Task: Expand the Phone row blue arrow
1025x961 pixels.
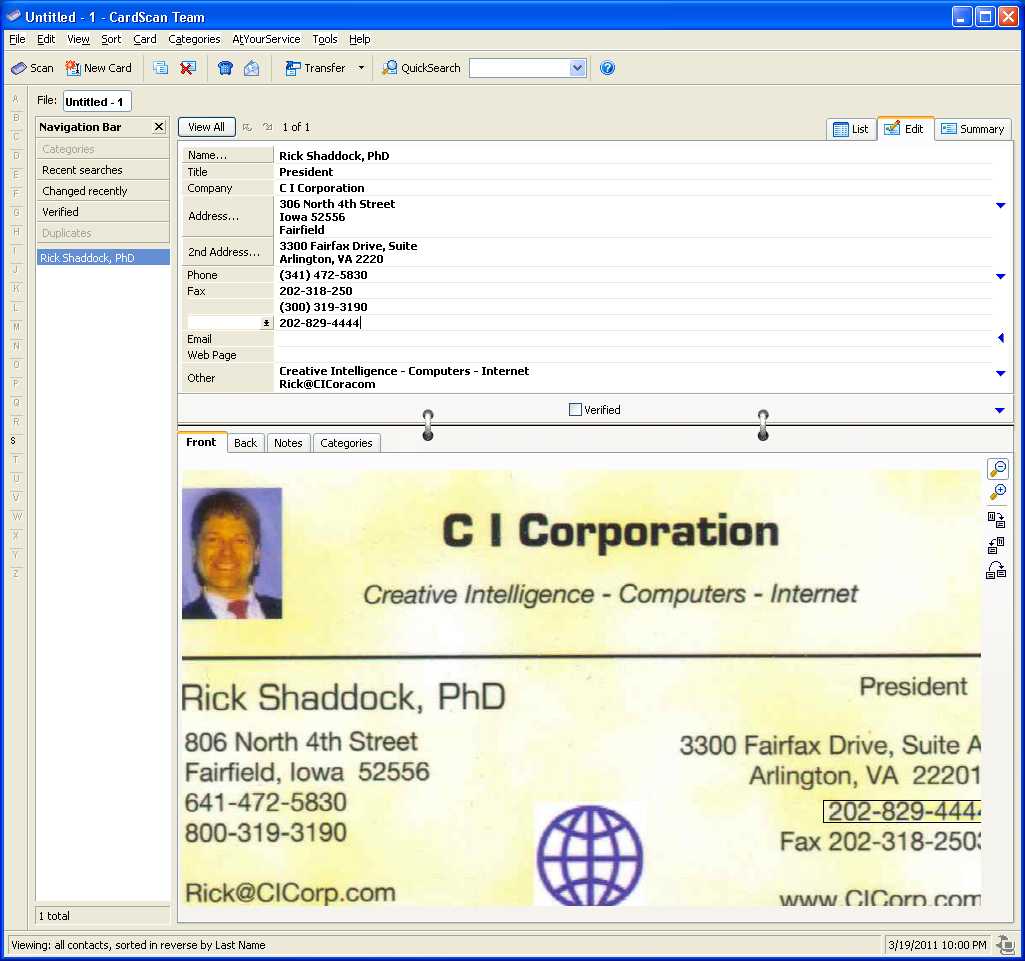Action: (1000, 276)
